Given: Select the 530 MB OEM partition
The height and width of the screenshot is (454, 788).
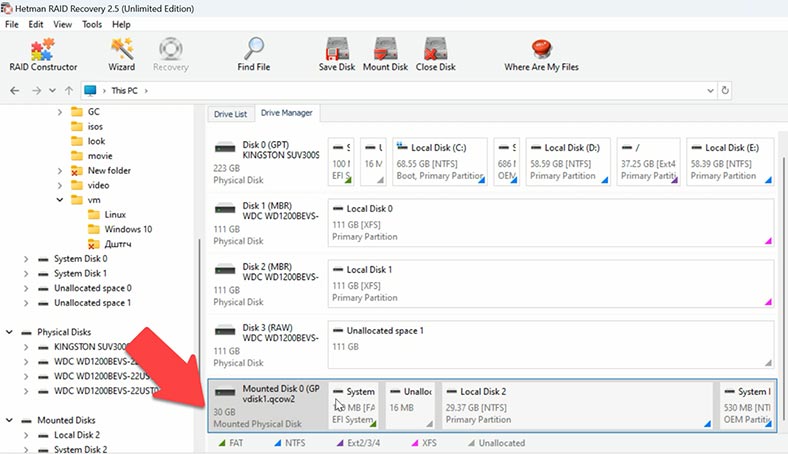Looking at the screenshot, I should pos(747,405).
